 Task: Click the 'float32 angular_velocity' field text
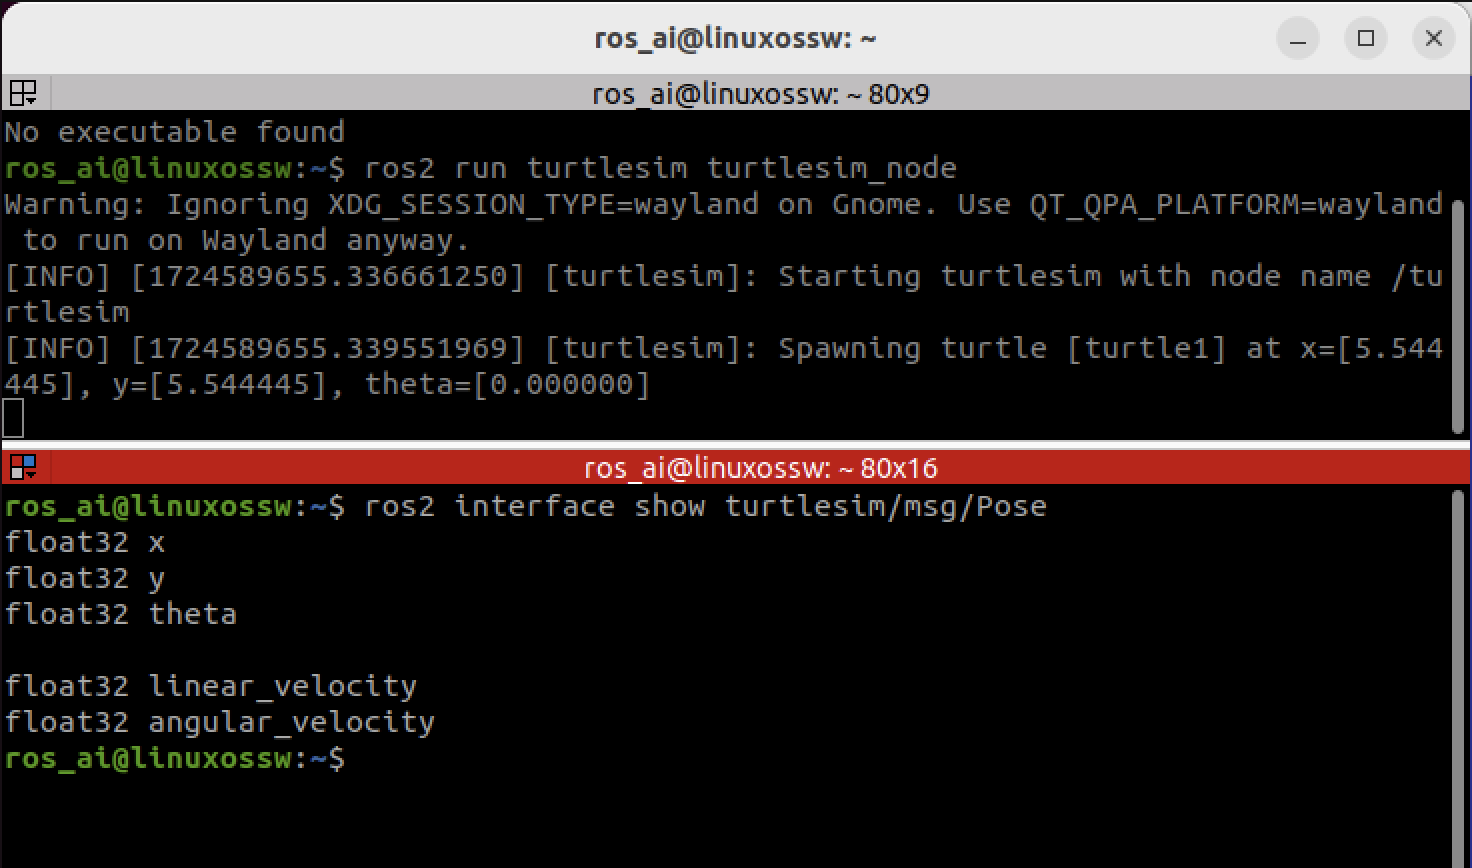coord(218,721)
